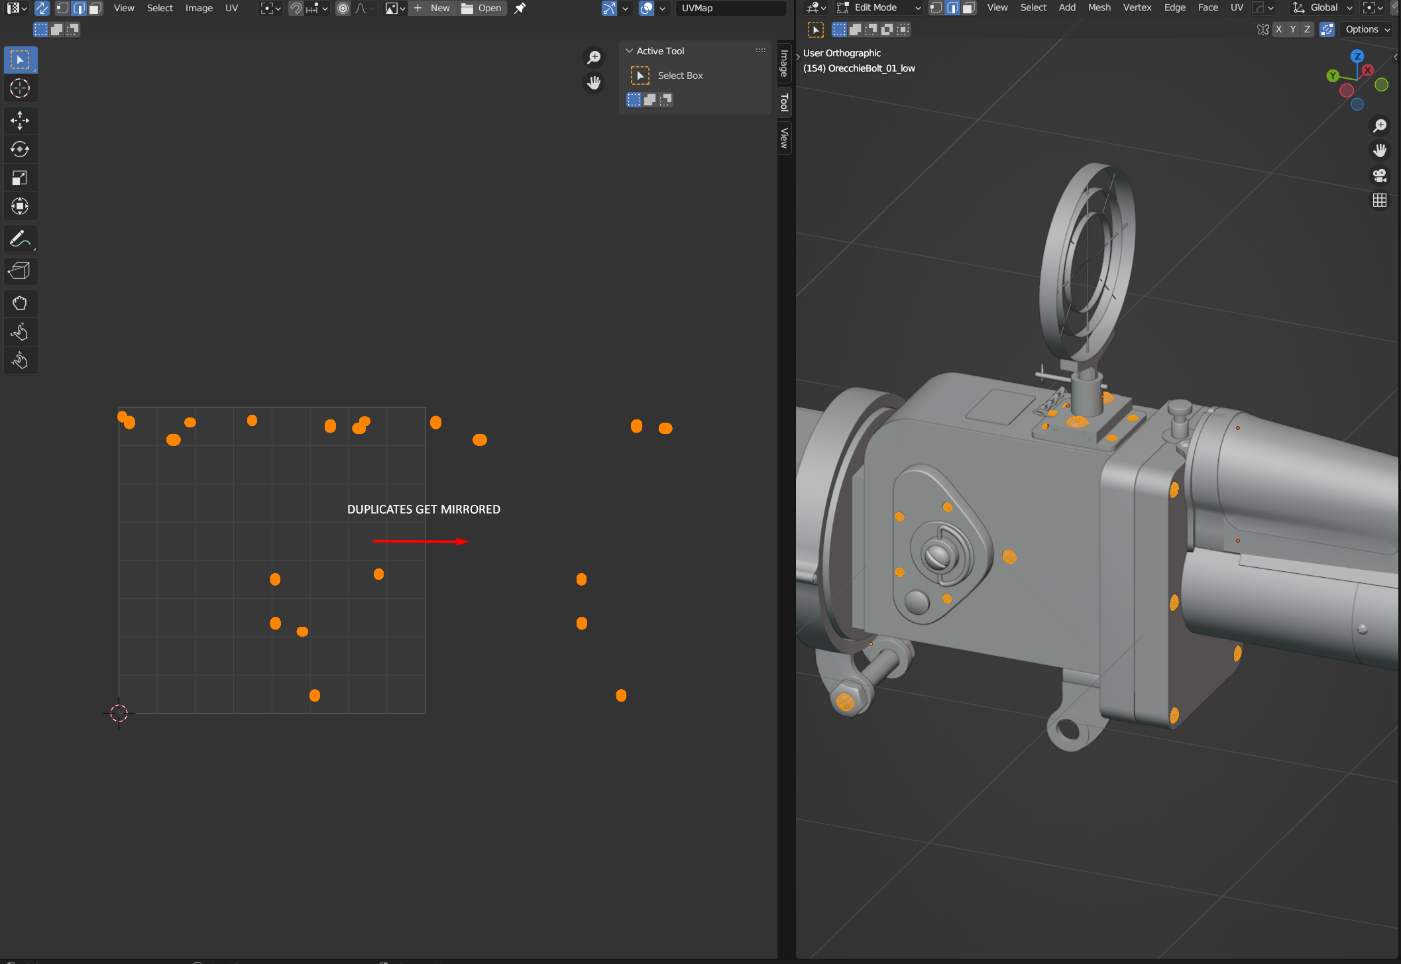Click the Open image button

(x=481, y=8)
